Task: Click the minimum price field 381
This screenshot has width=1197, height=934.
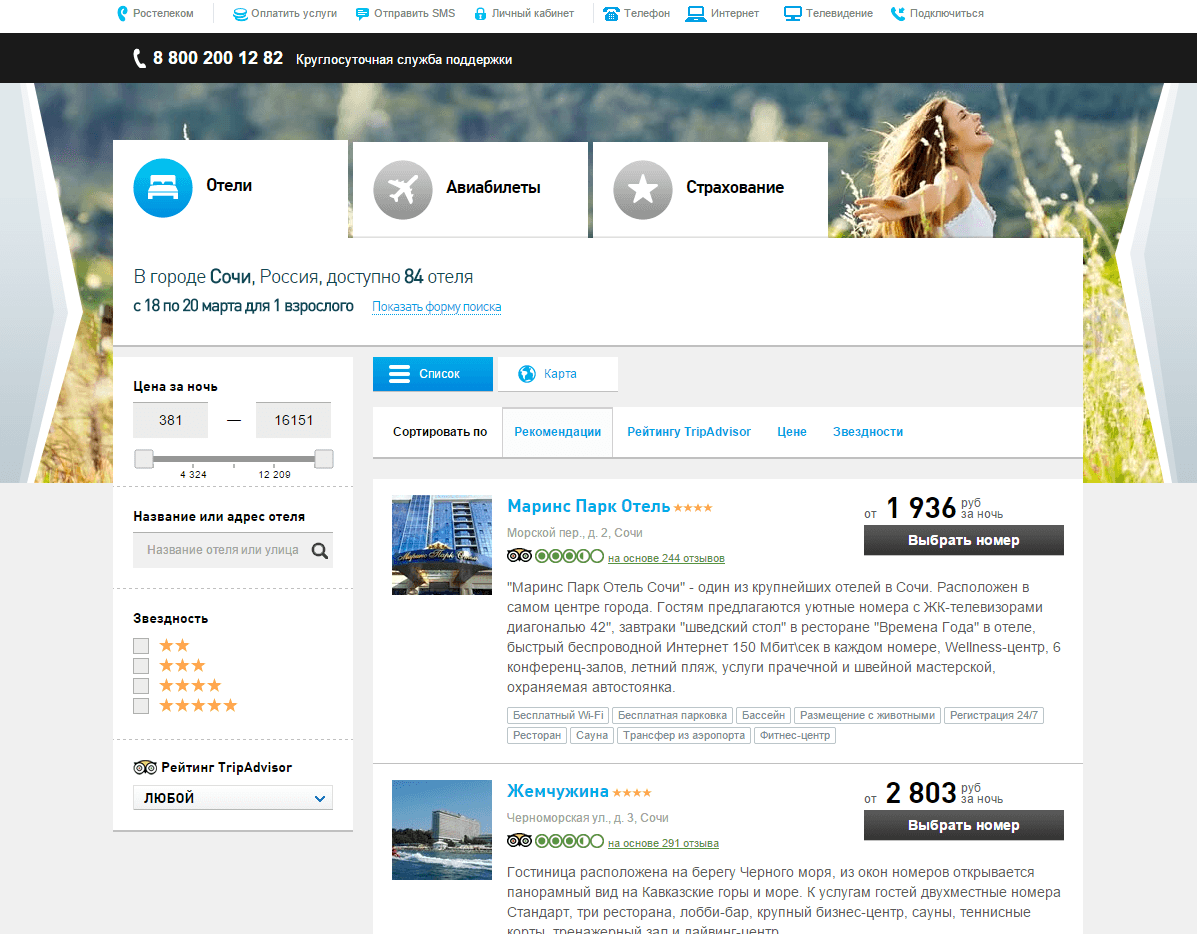Action: (170, 420)
